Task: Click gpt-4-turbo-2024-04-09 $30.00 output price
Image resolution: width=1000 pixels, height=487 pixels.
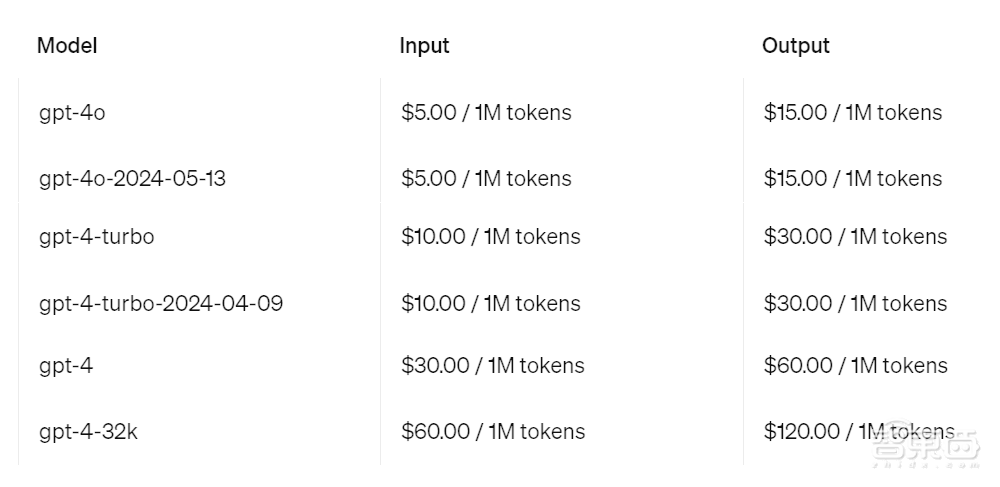Action: (x=855, y=304)
